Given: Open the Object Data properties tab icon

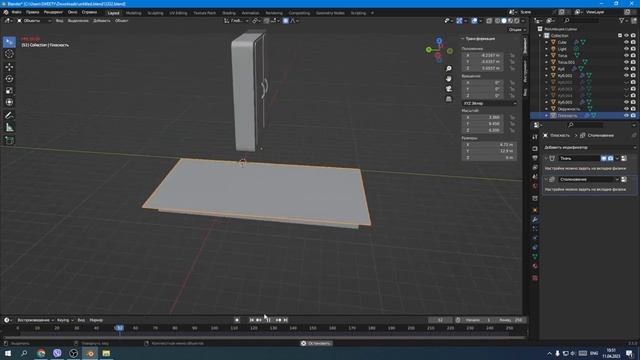Looking at the screenshot, I should [x=535, y=257].
